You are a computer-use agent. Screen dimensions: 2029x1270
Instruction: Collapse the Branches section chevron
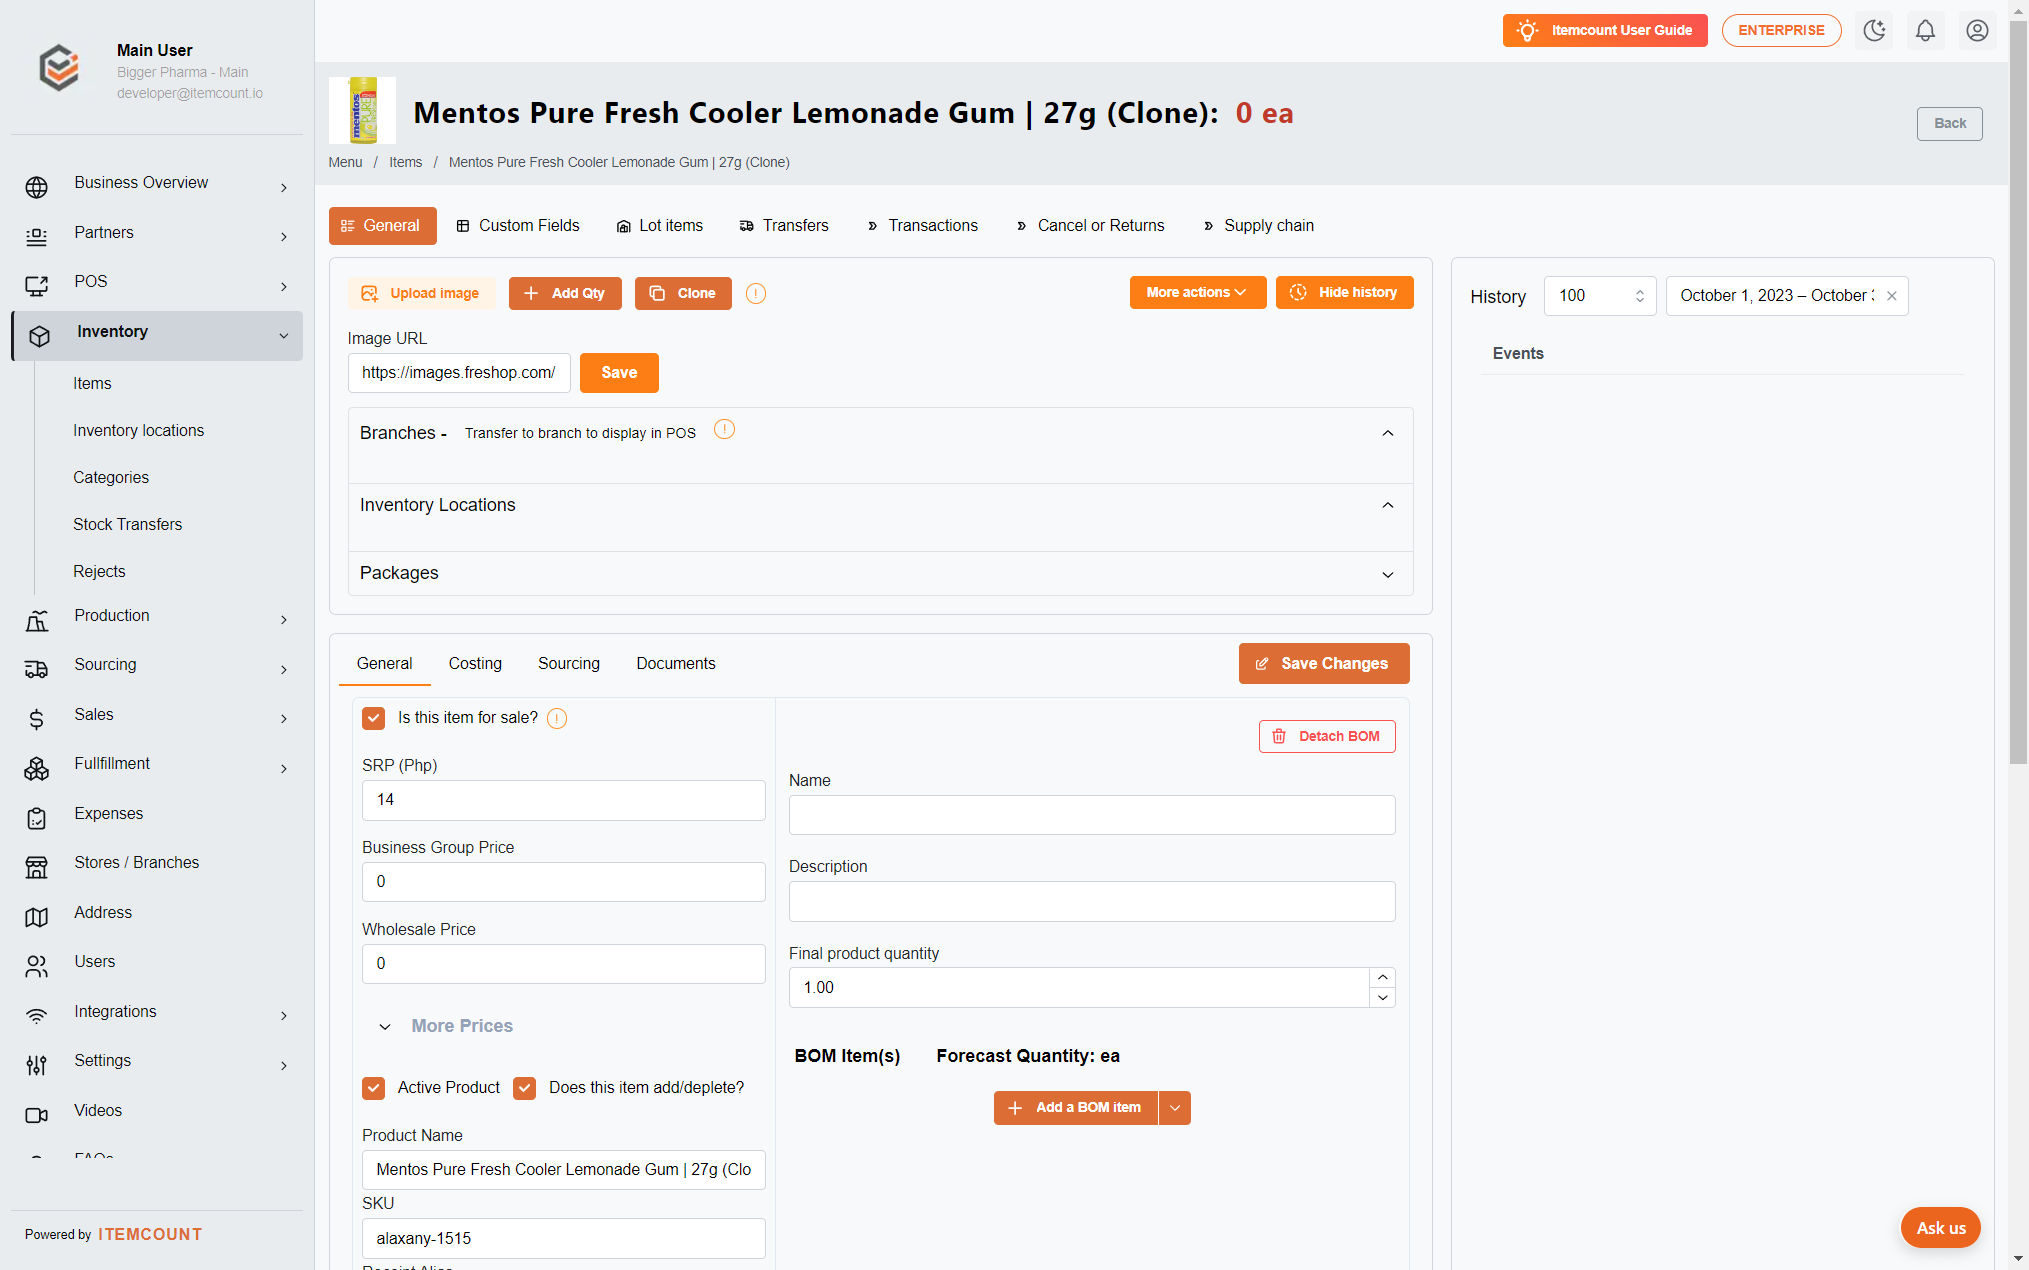click(x=1388, y=433)
